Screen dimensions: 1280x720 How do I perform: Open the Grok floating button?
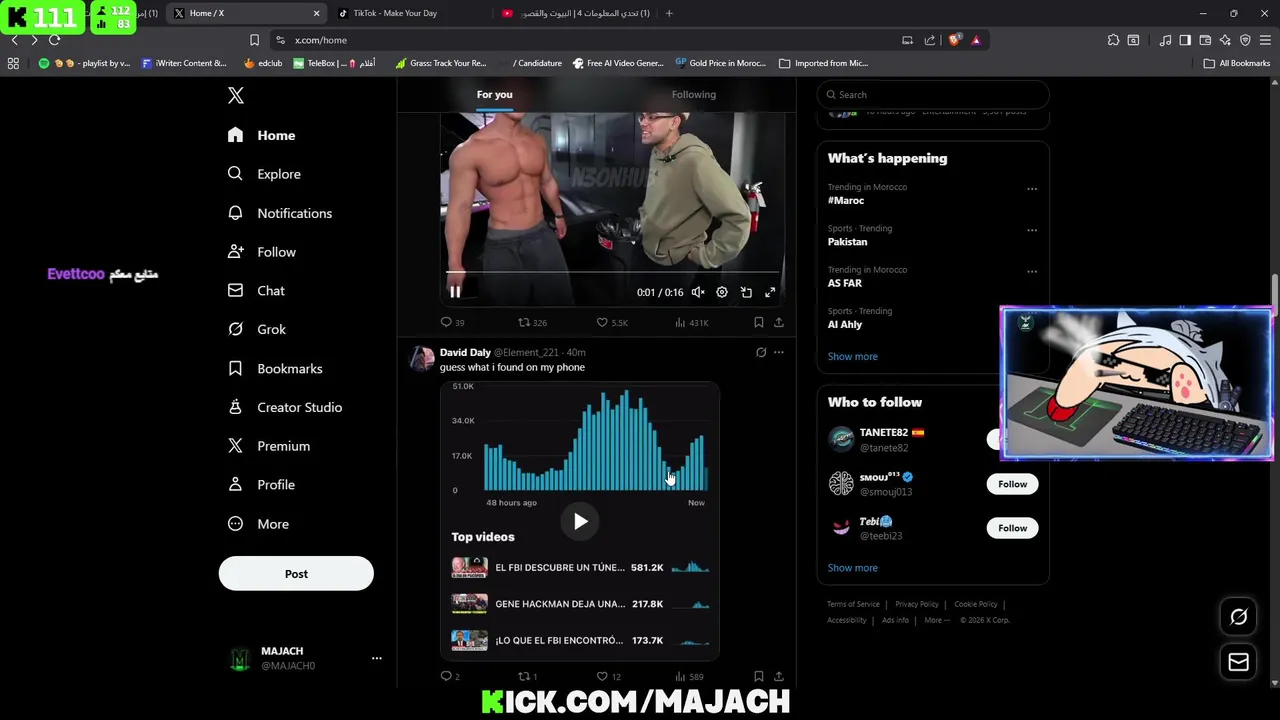1238,617
